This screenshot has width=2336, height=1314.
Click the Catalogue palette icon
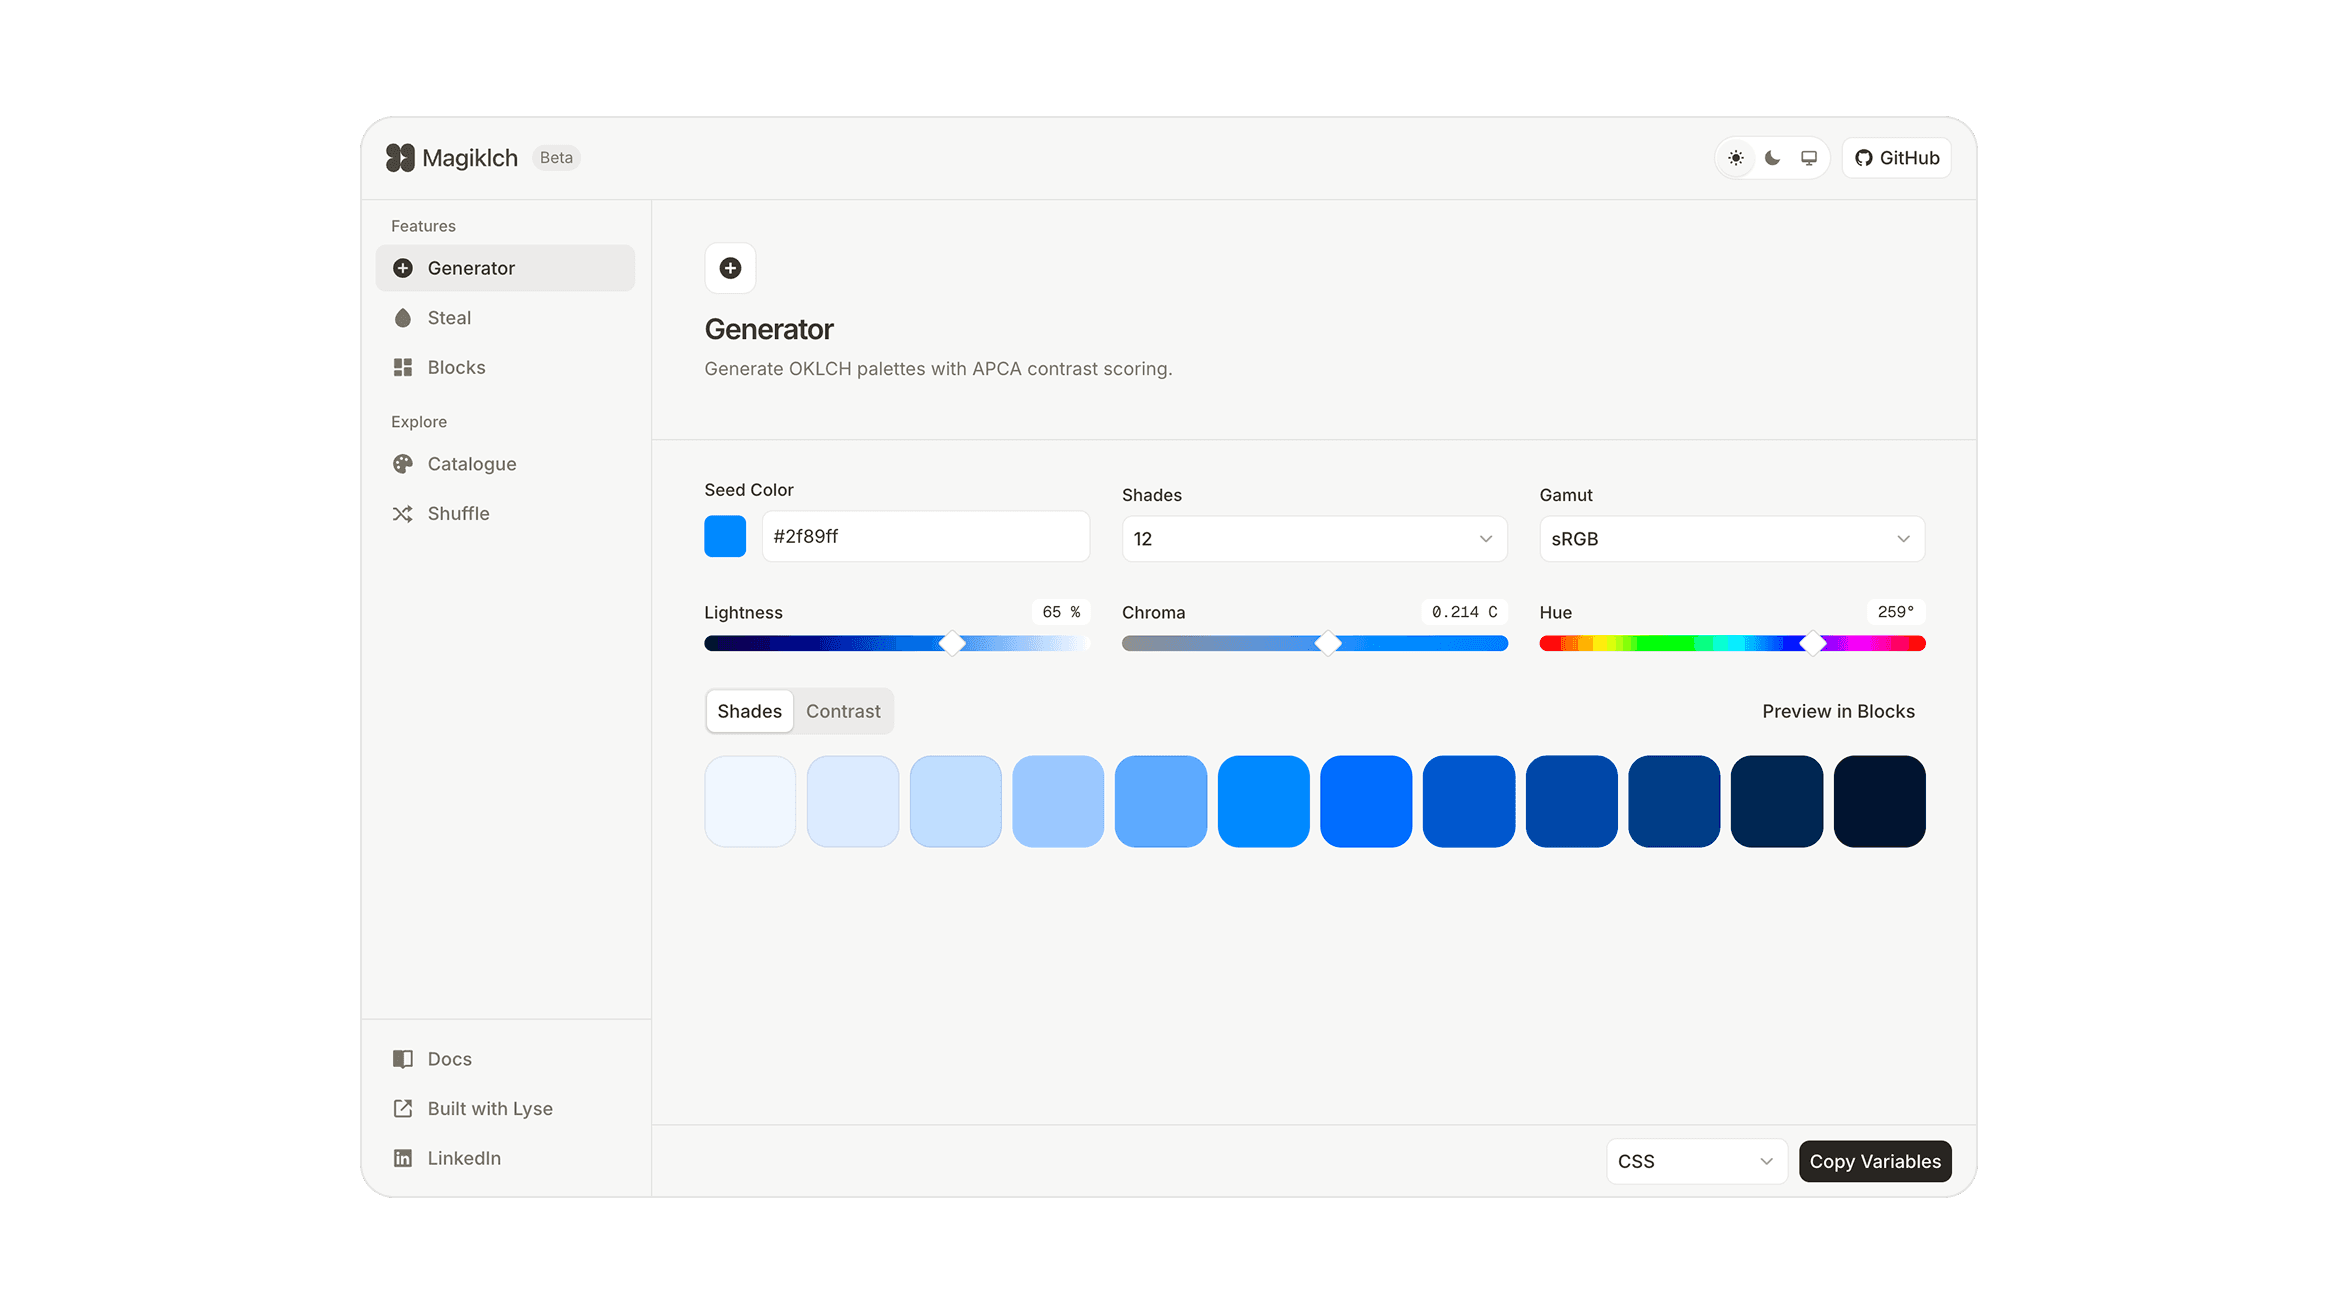click(403, 463)
